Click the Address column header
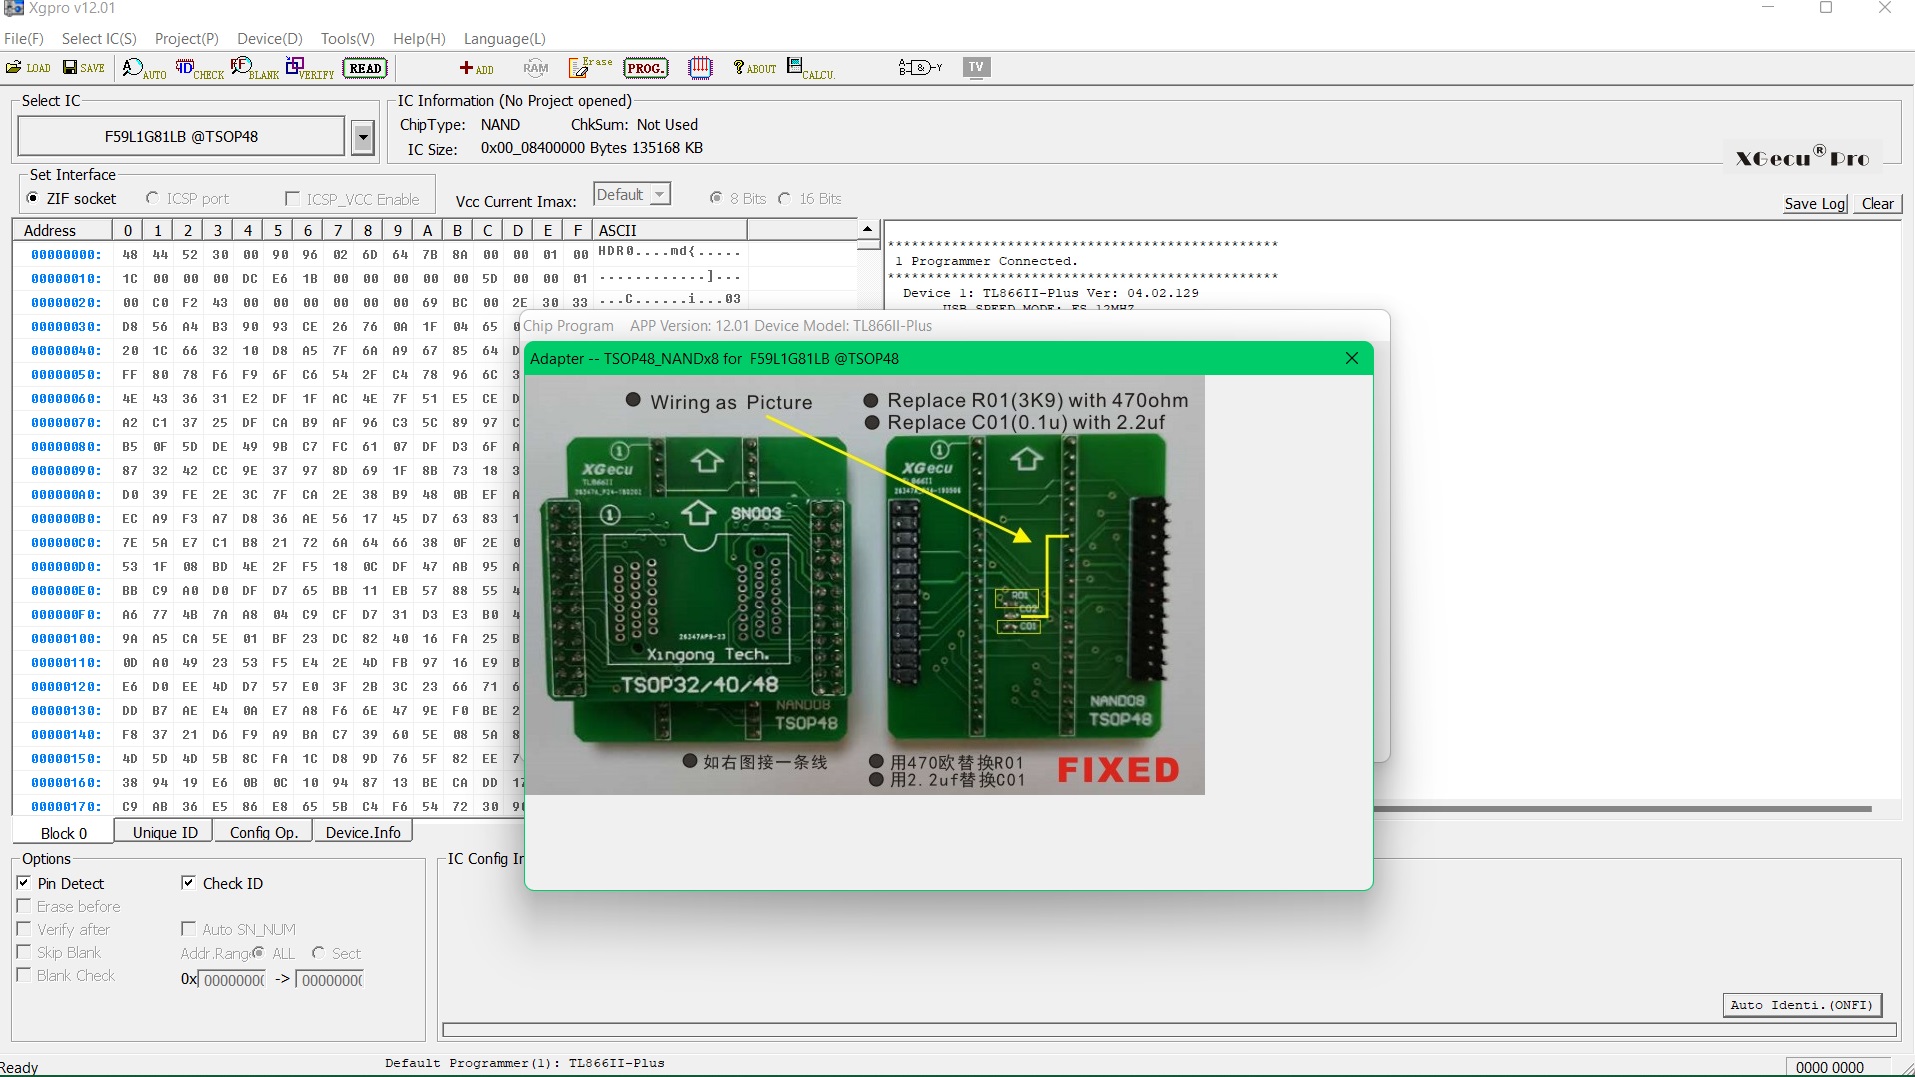The width and height of the screenshot is (1915, 1077). coord(62,230)
